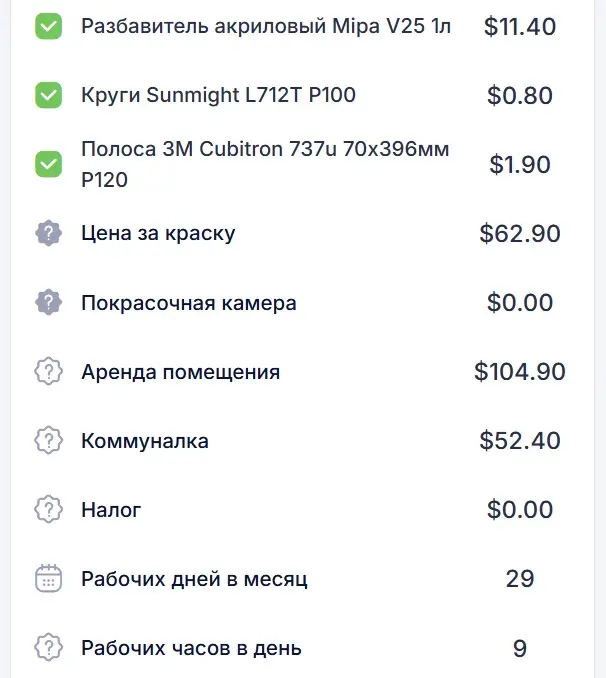The width and height of the screenshot is (606, 678).
Task: Click the question badge next to Коммуналка
Action: 49,440
